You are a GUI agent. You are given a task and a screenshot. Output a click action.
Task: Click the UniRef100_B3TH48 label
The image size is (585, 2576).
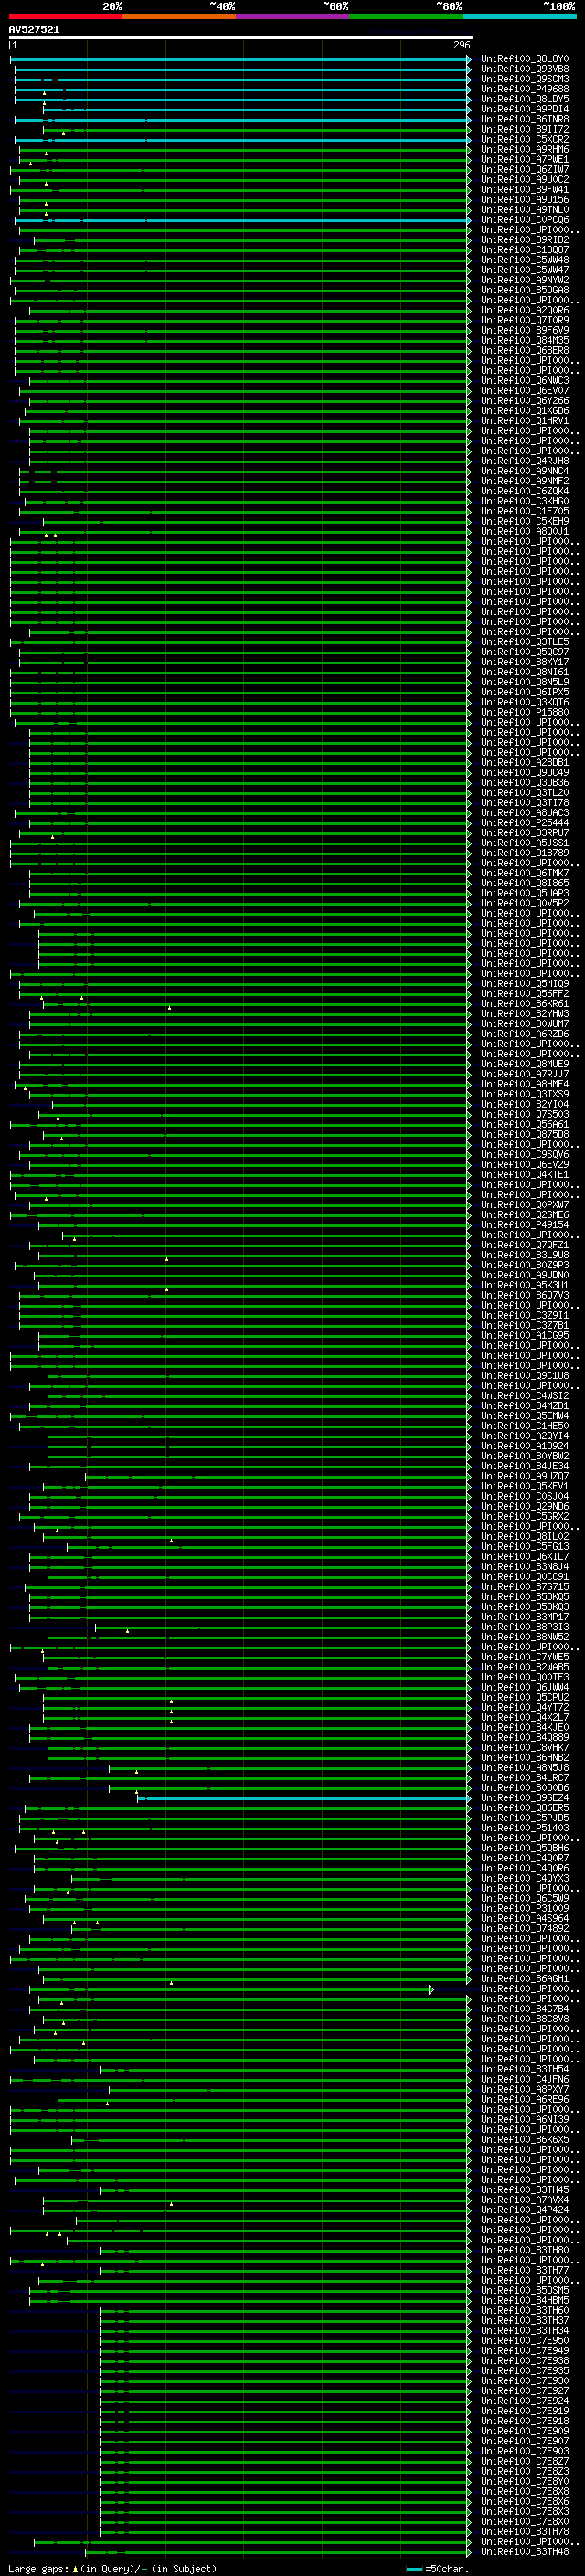(x=524, y=2551)
